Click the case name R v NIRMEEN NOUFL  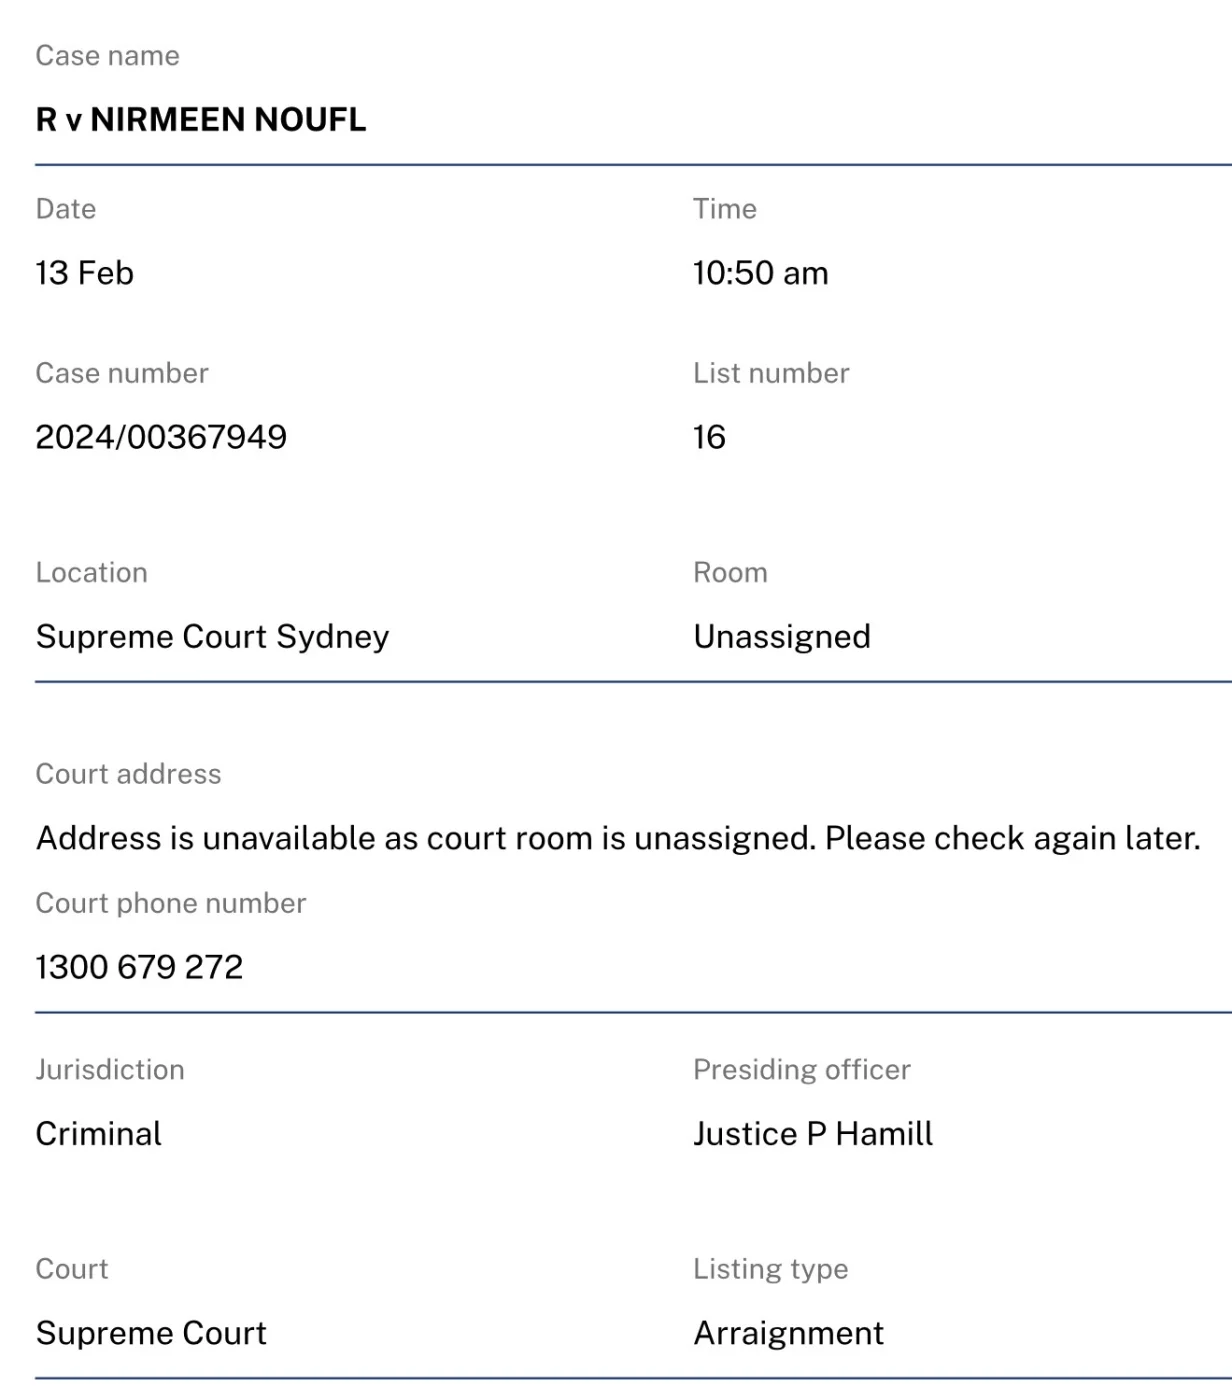point(201,120)
